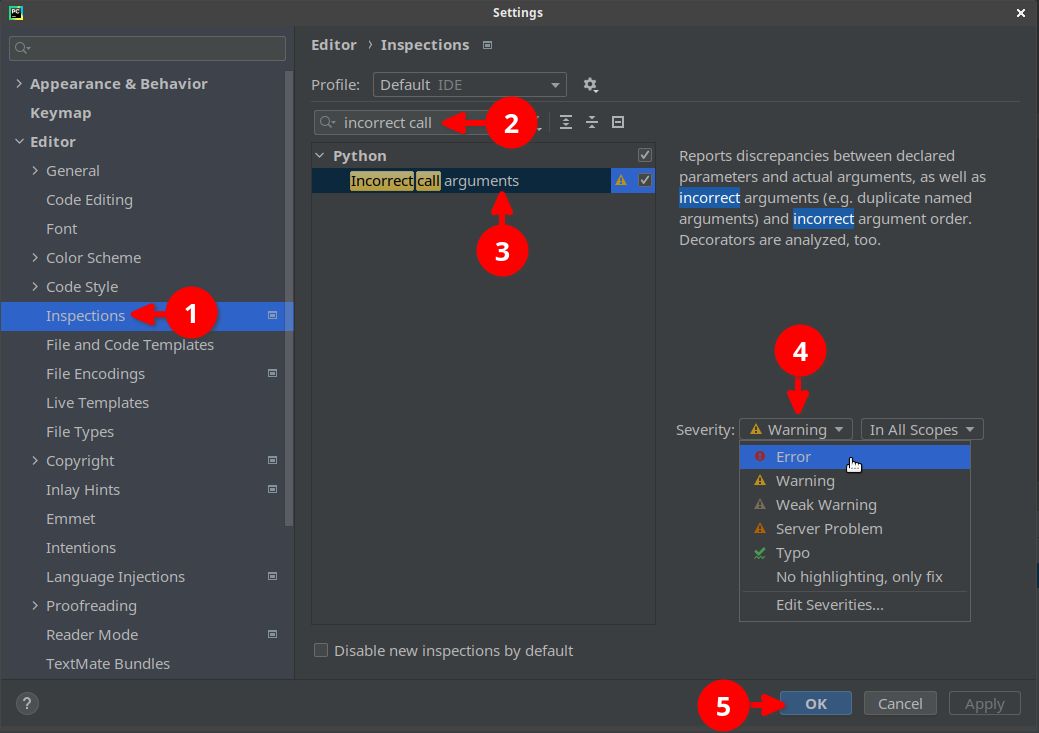Viewport: 1039px width, 733px height.
Task: Click the warning severity icon on Incorrect call arguments row
Action: (621, 180)
